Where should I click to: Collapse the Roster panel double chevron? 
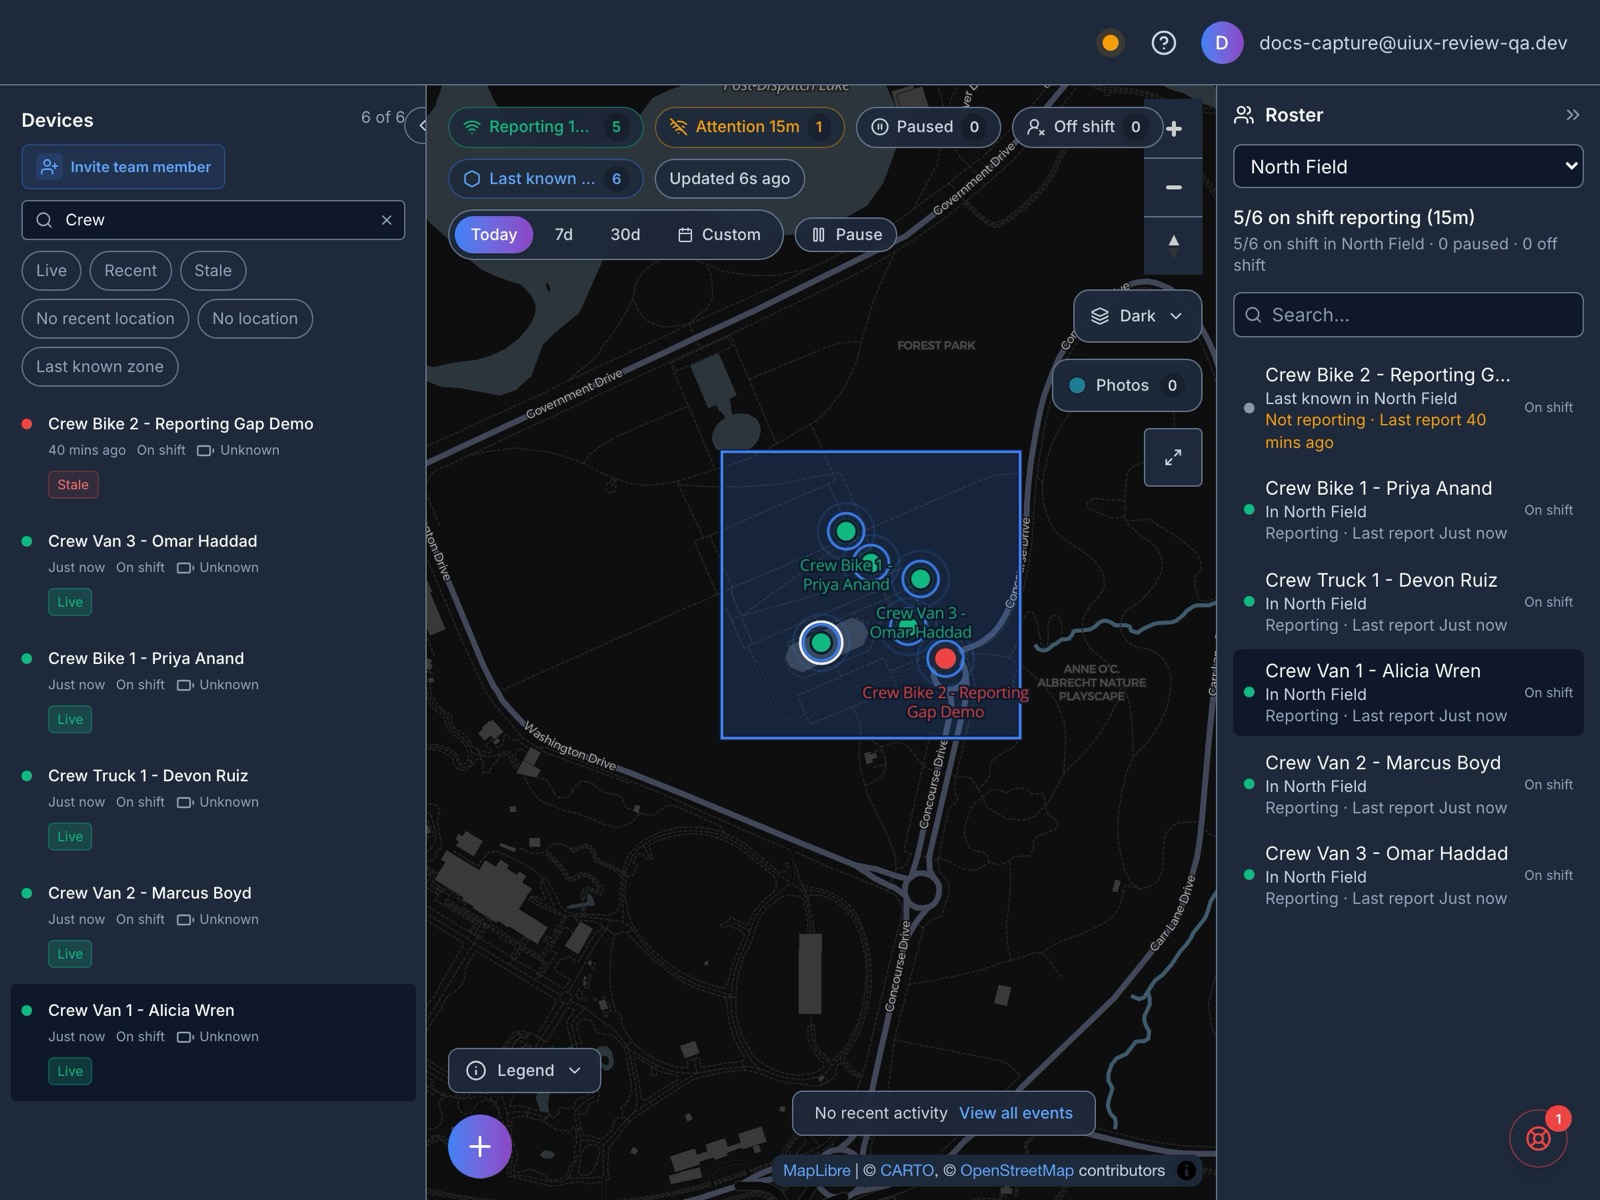point(1572,115)
